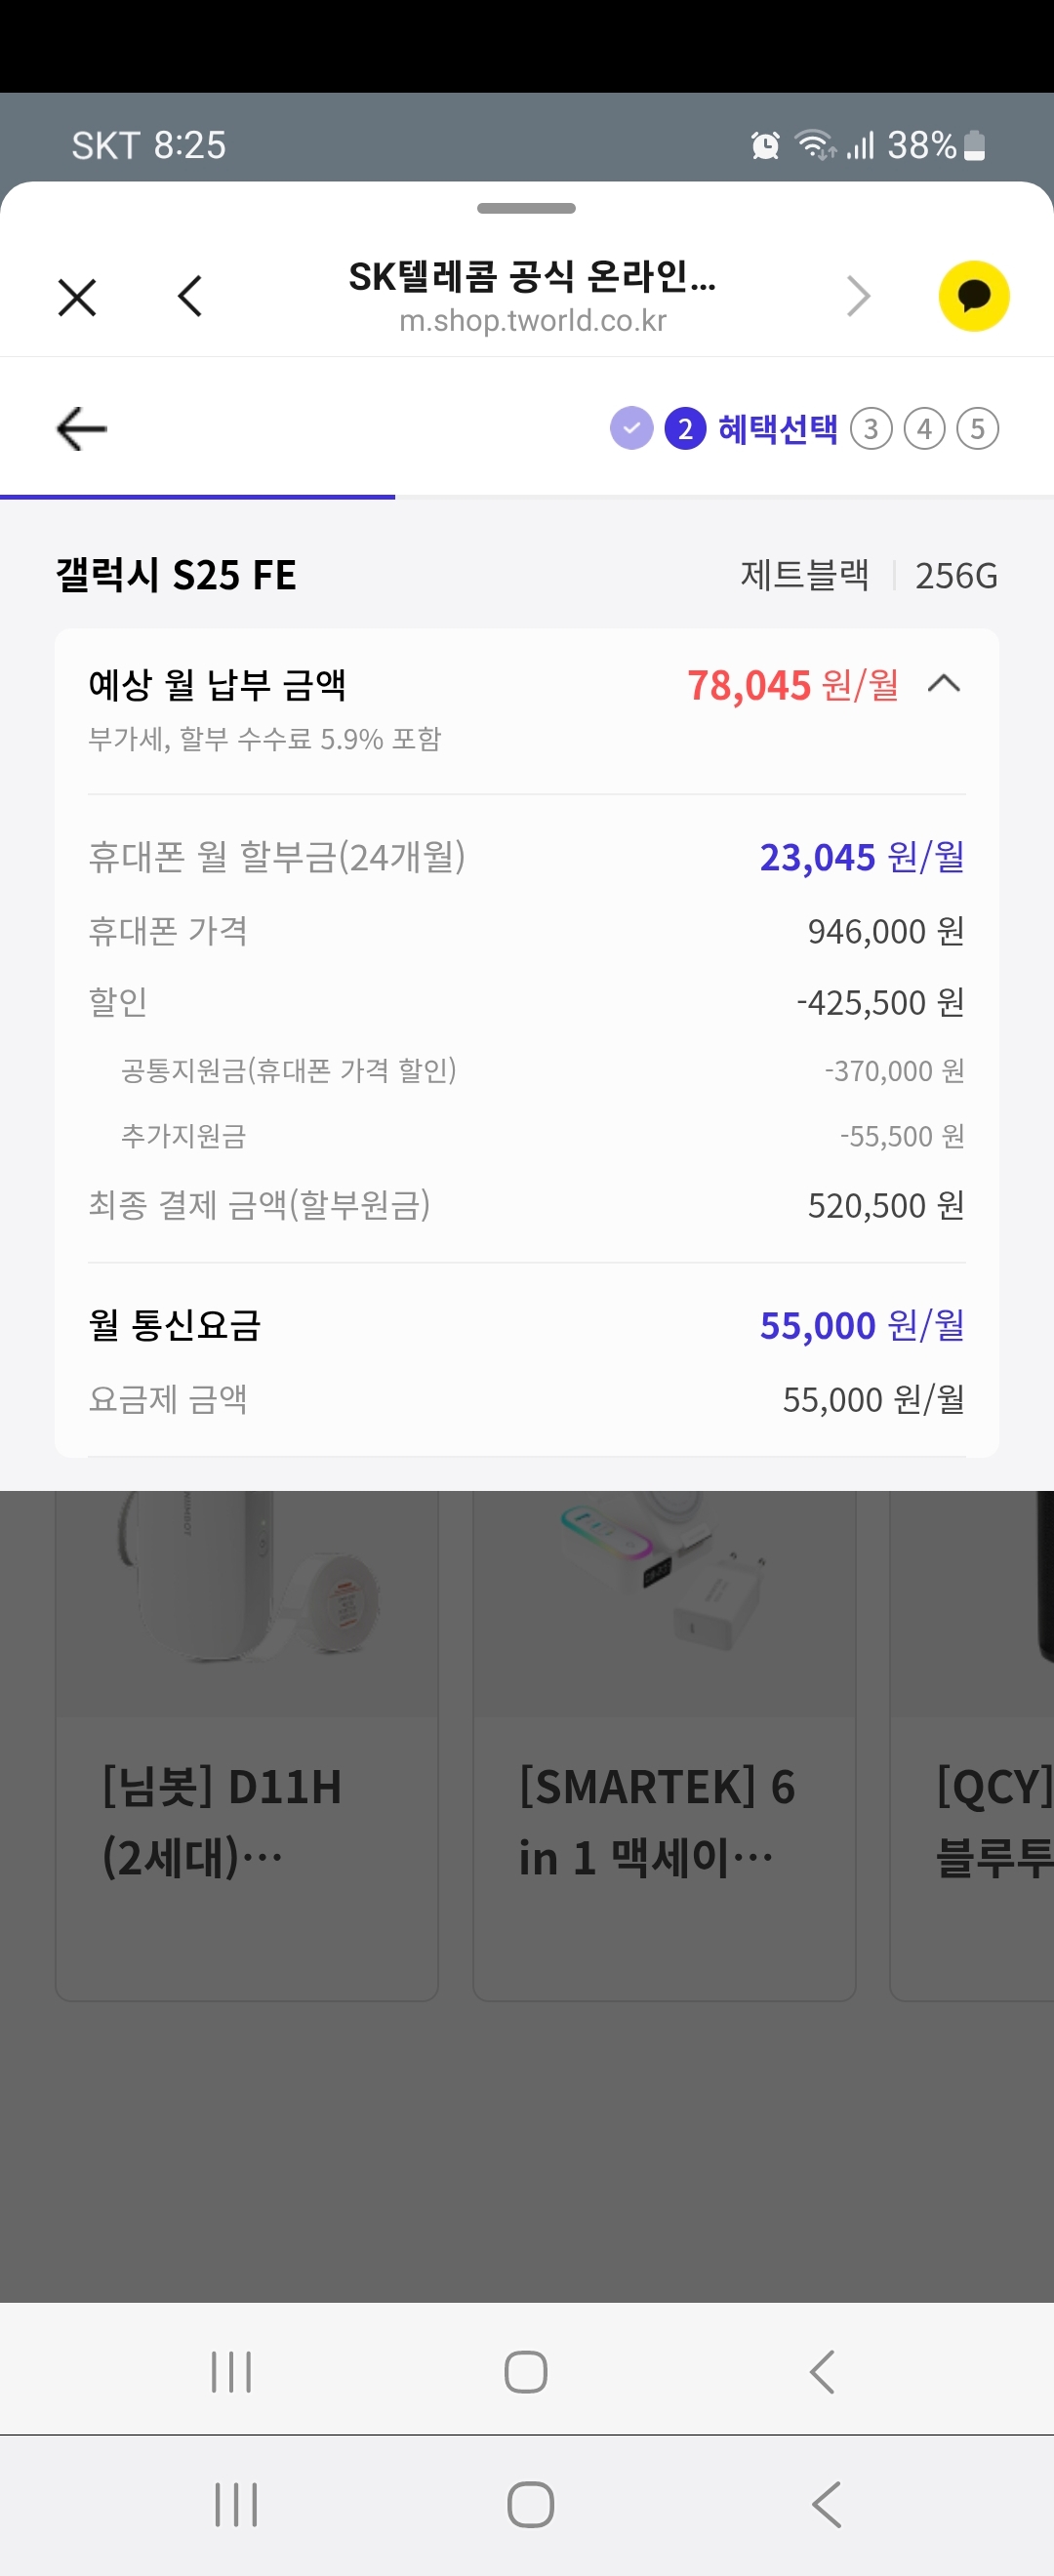Select the current step 2 혜택선택

pos(754,429)
